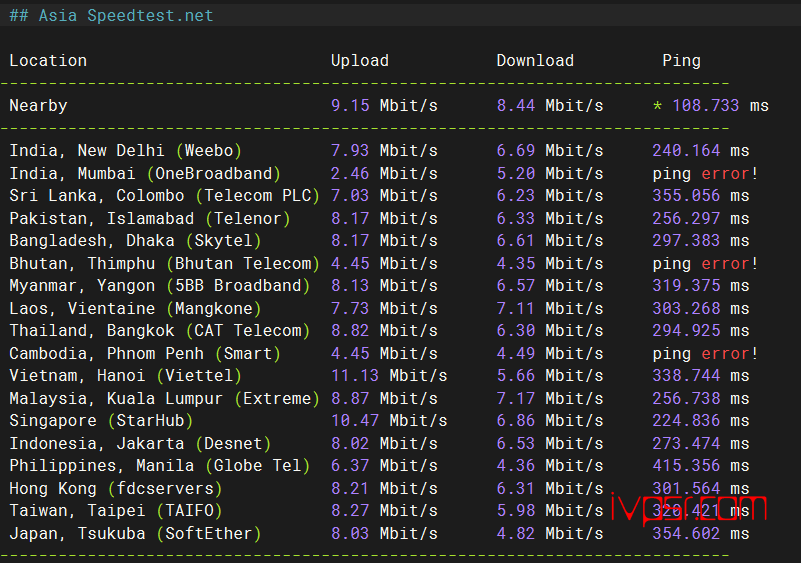
Task: Click Laos download value 7.11
Action: pos(515,309)
